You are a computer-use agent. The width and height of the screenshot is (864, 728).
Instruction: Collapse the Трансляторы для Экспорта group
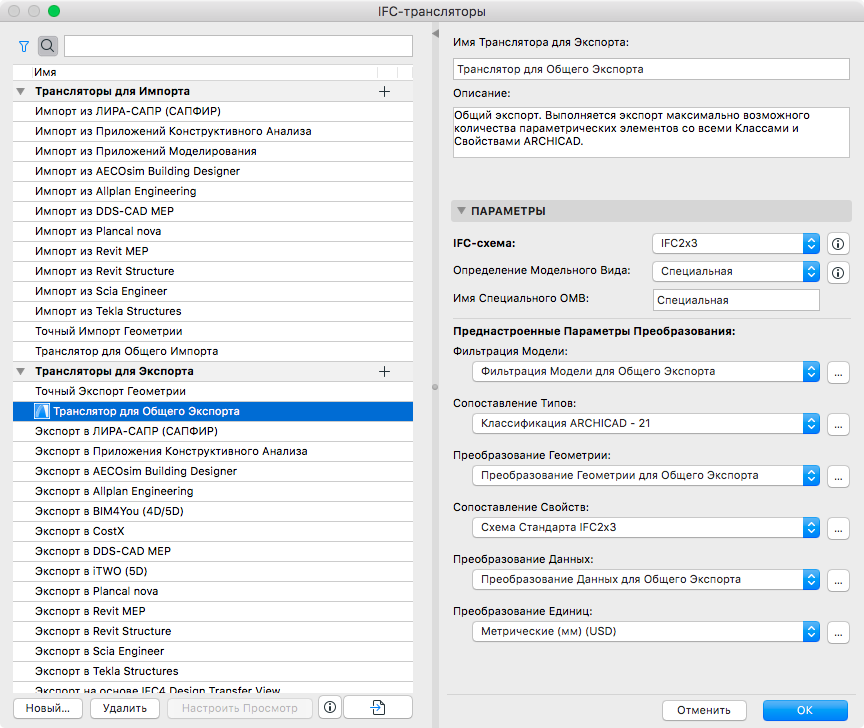click(x=21, y=371)
